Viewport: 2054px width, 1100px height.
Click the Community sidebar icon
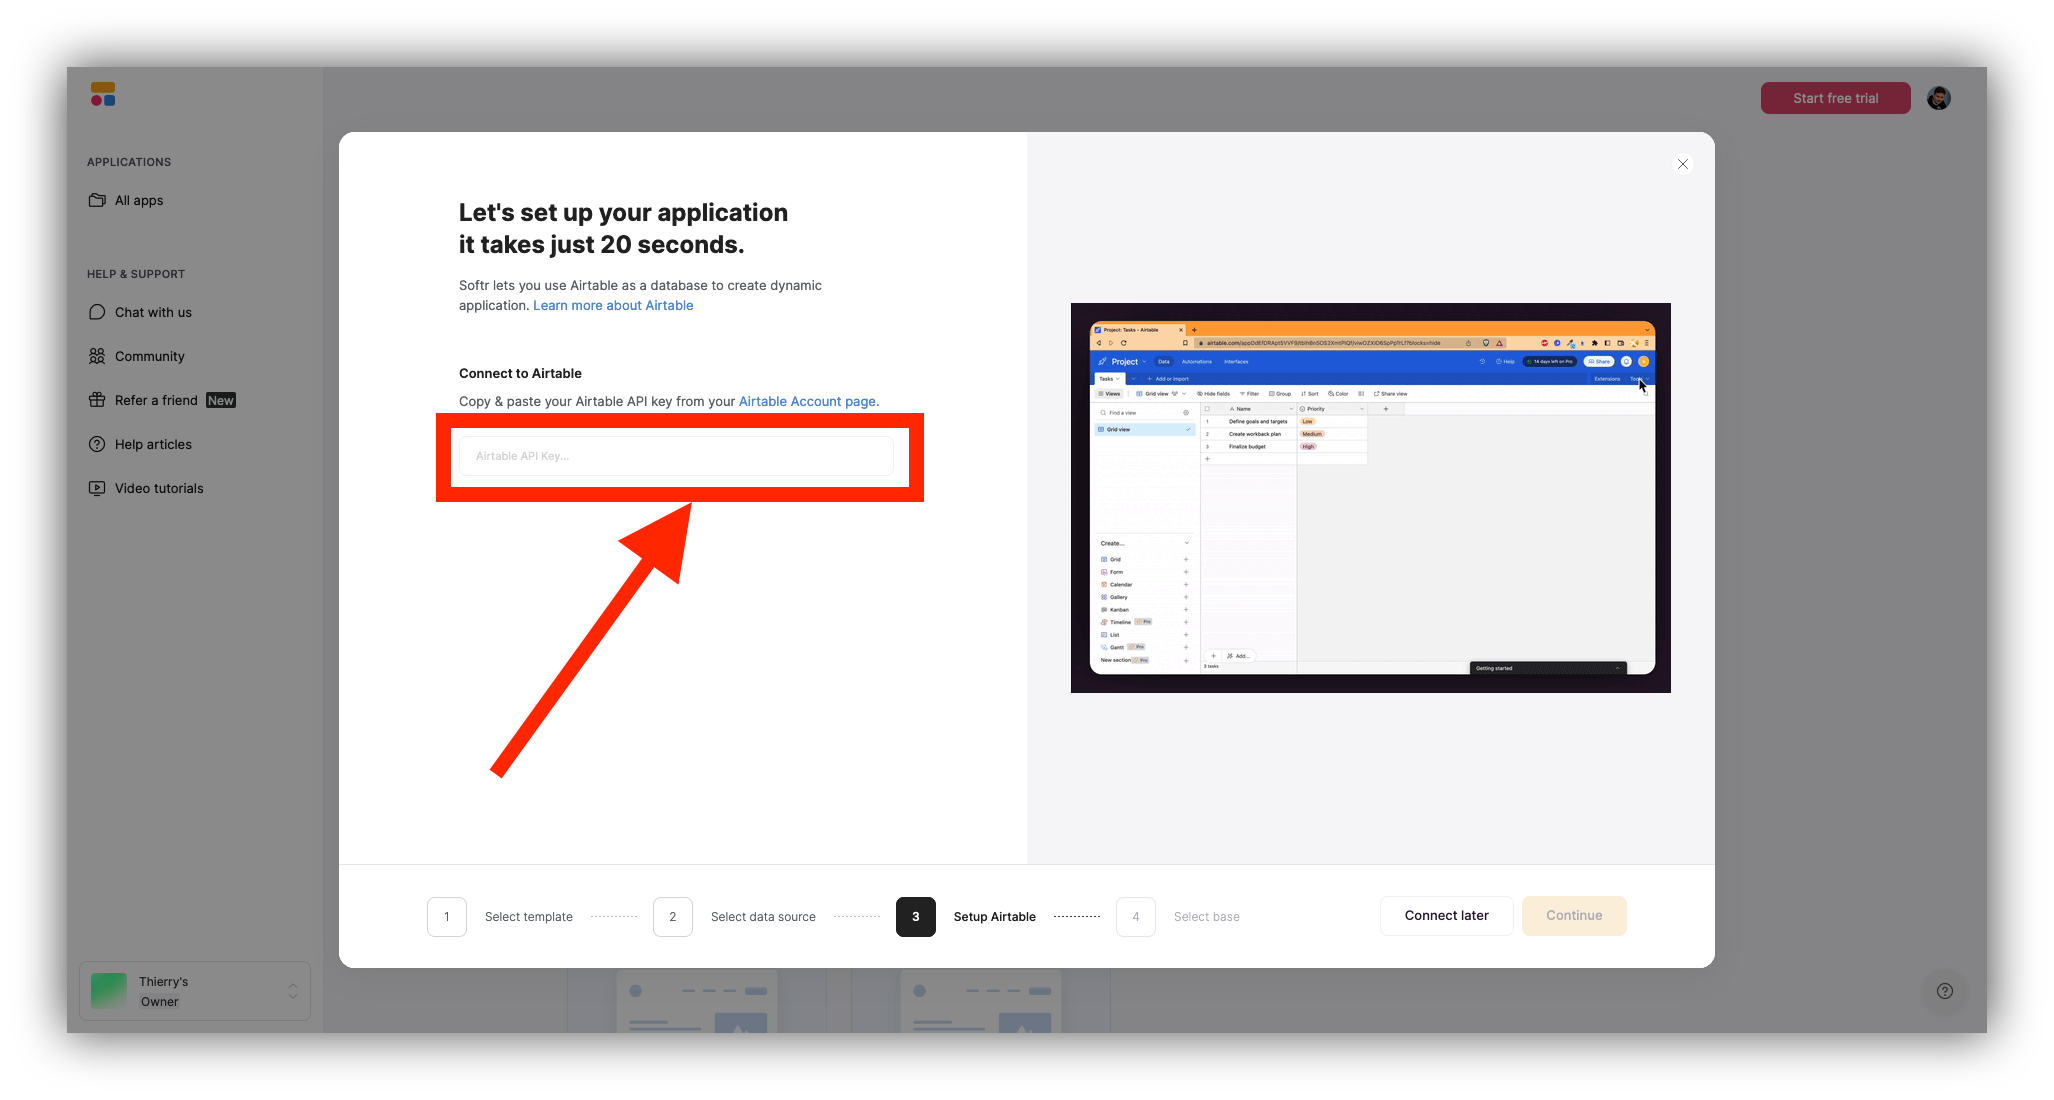coord(101,356)
